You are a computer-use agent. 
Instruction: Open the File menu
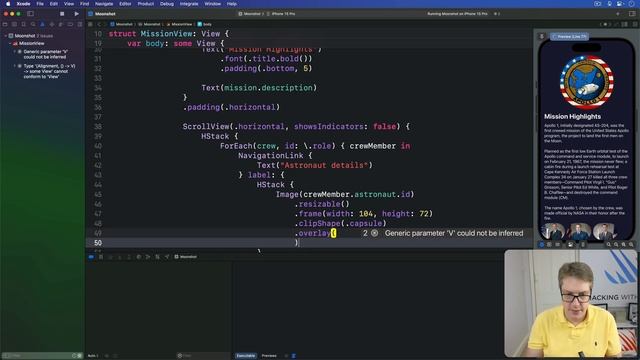click(x=40, y=4)
